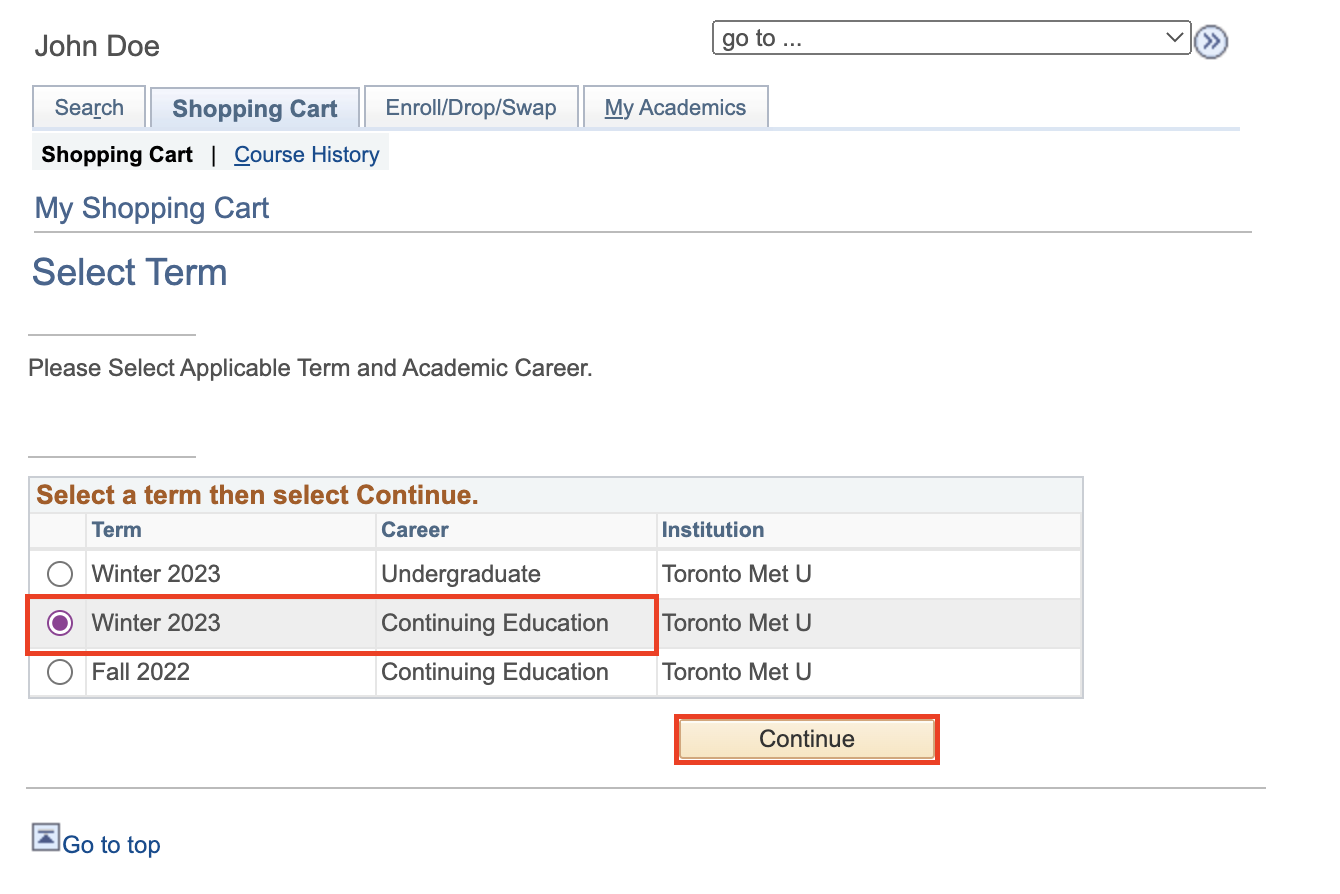
Task: Open the Course History link
Action: [x=307, y=155]
